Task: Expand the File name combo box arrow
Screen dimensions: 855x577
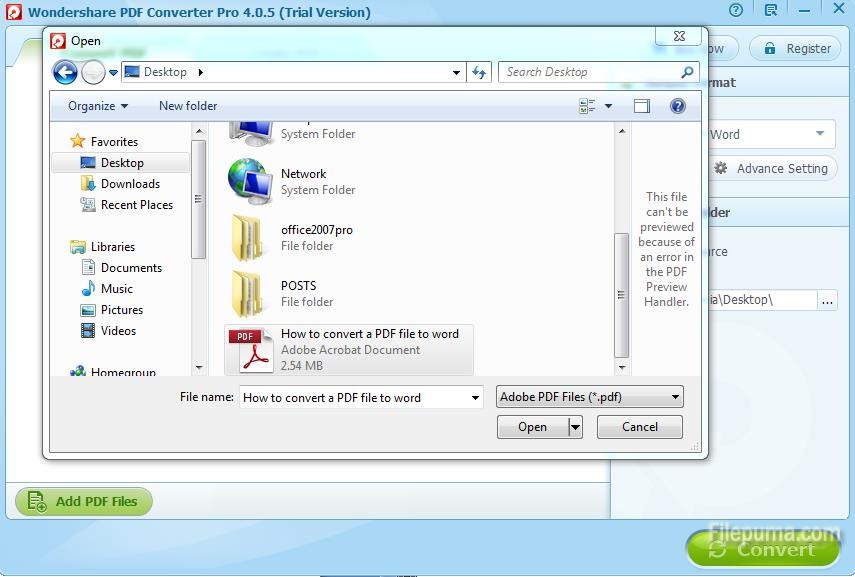Action: point(475,398)
